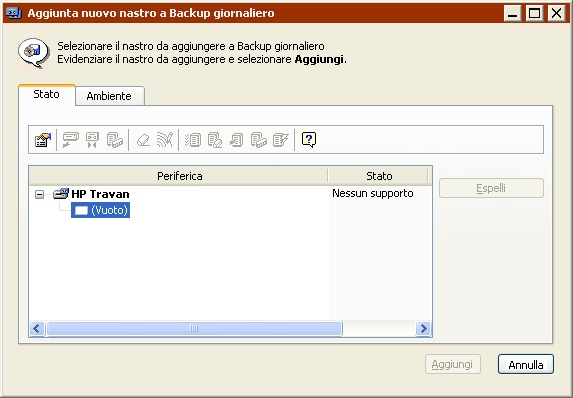The width and height of the screenshot is (573, 398).
Task: Switch to the Ambiente tab
Action: click(109, 96)
